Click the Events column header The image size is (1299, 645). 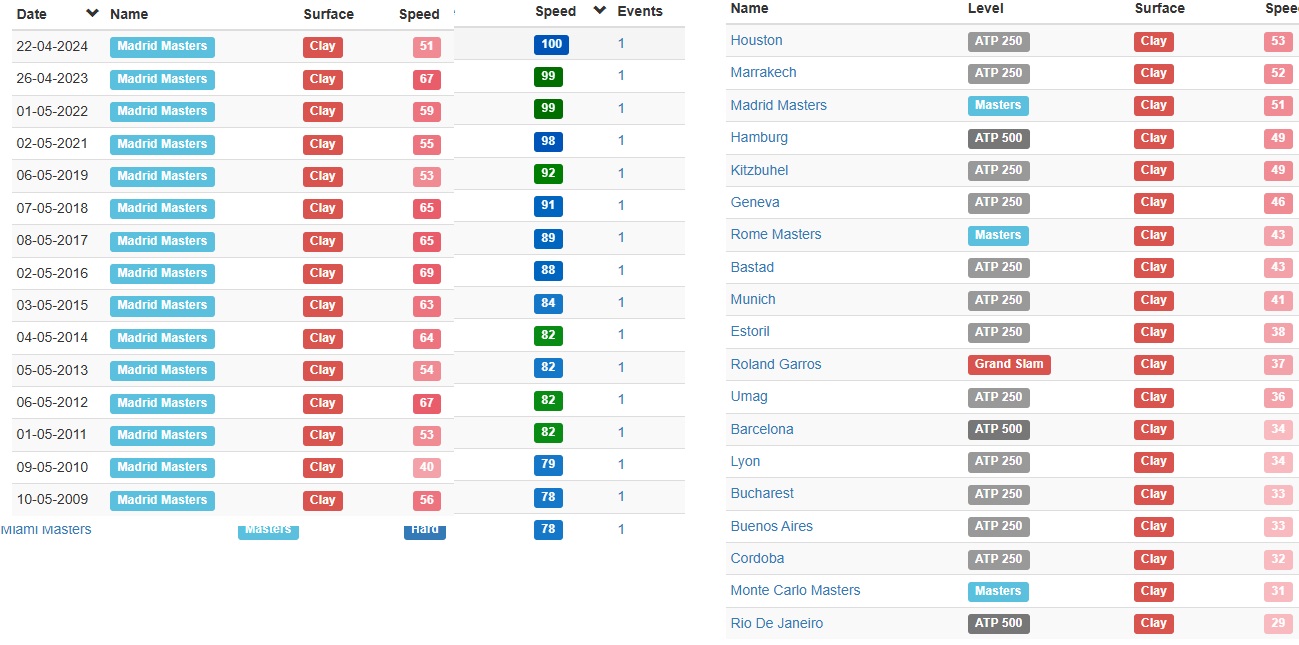(640, 11)
